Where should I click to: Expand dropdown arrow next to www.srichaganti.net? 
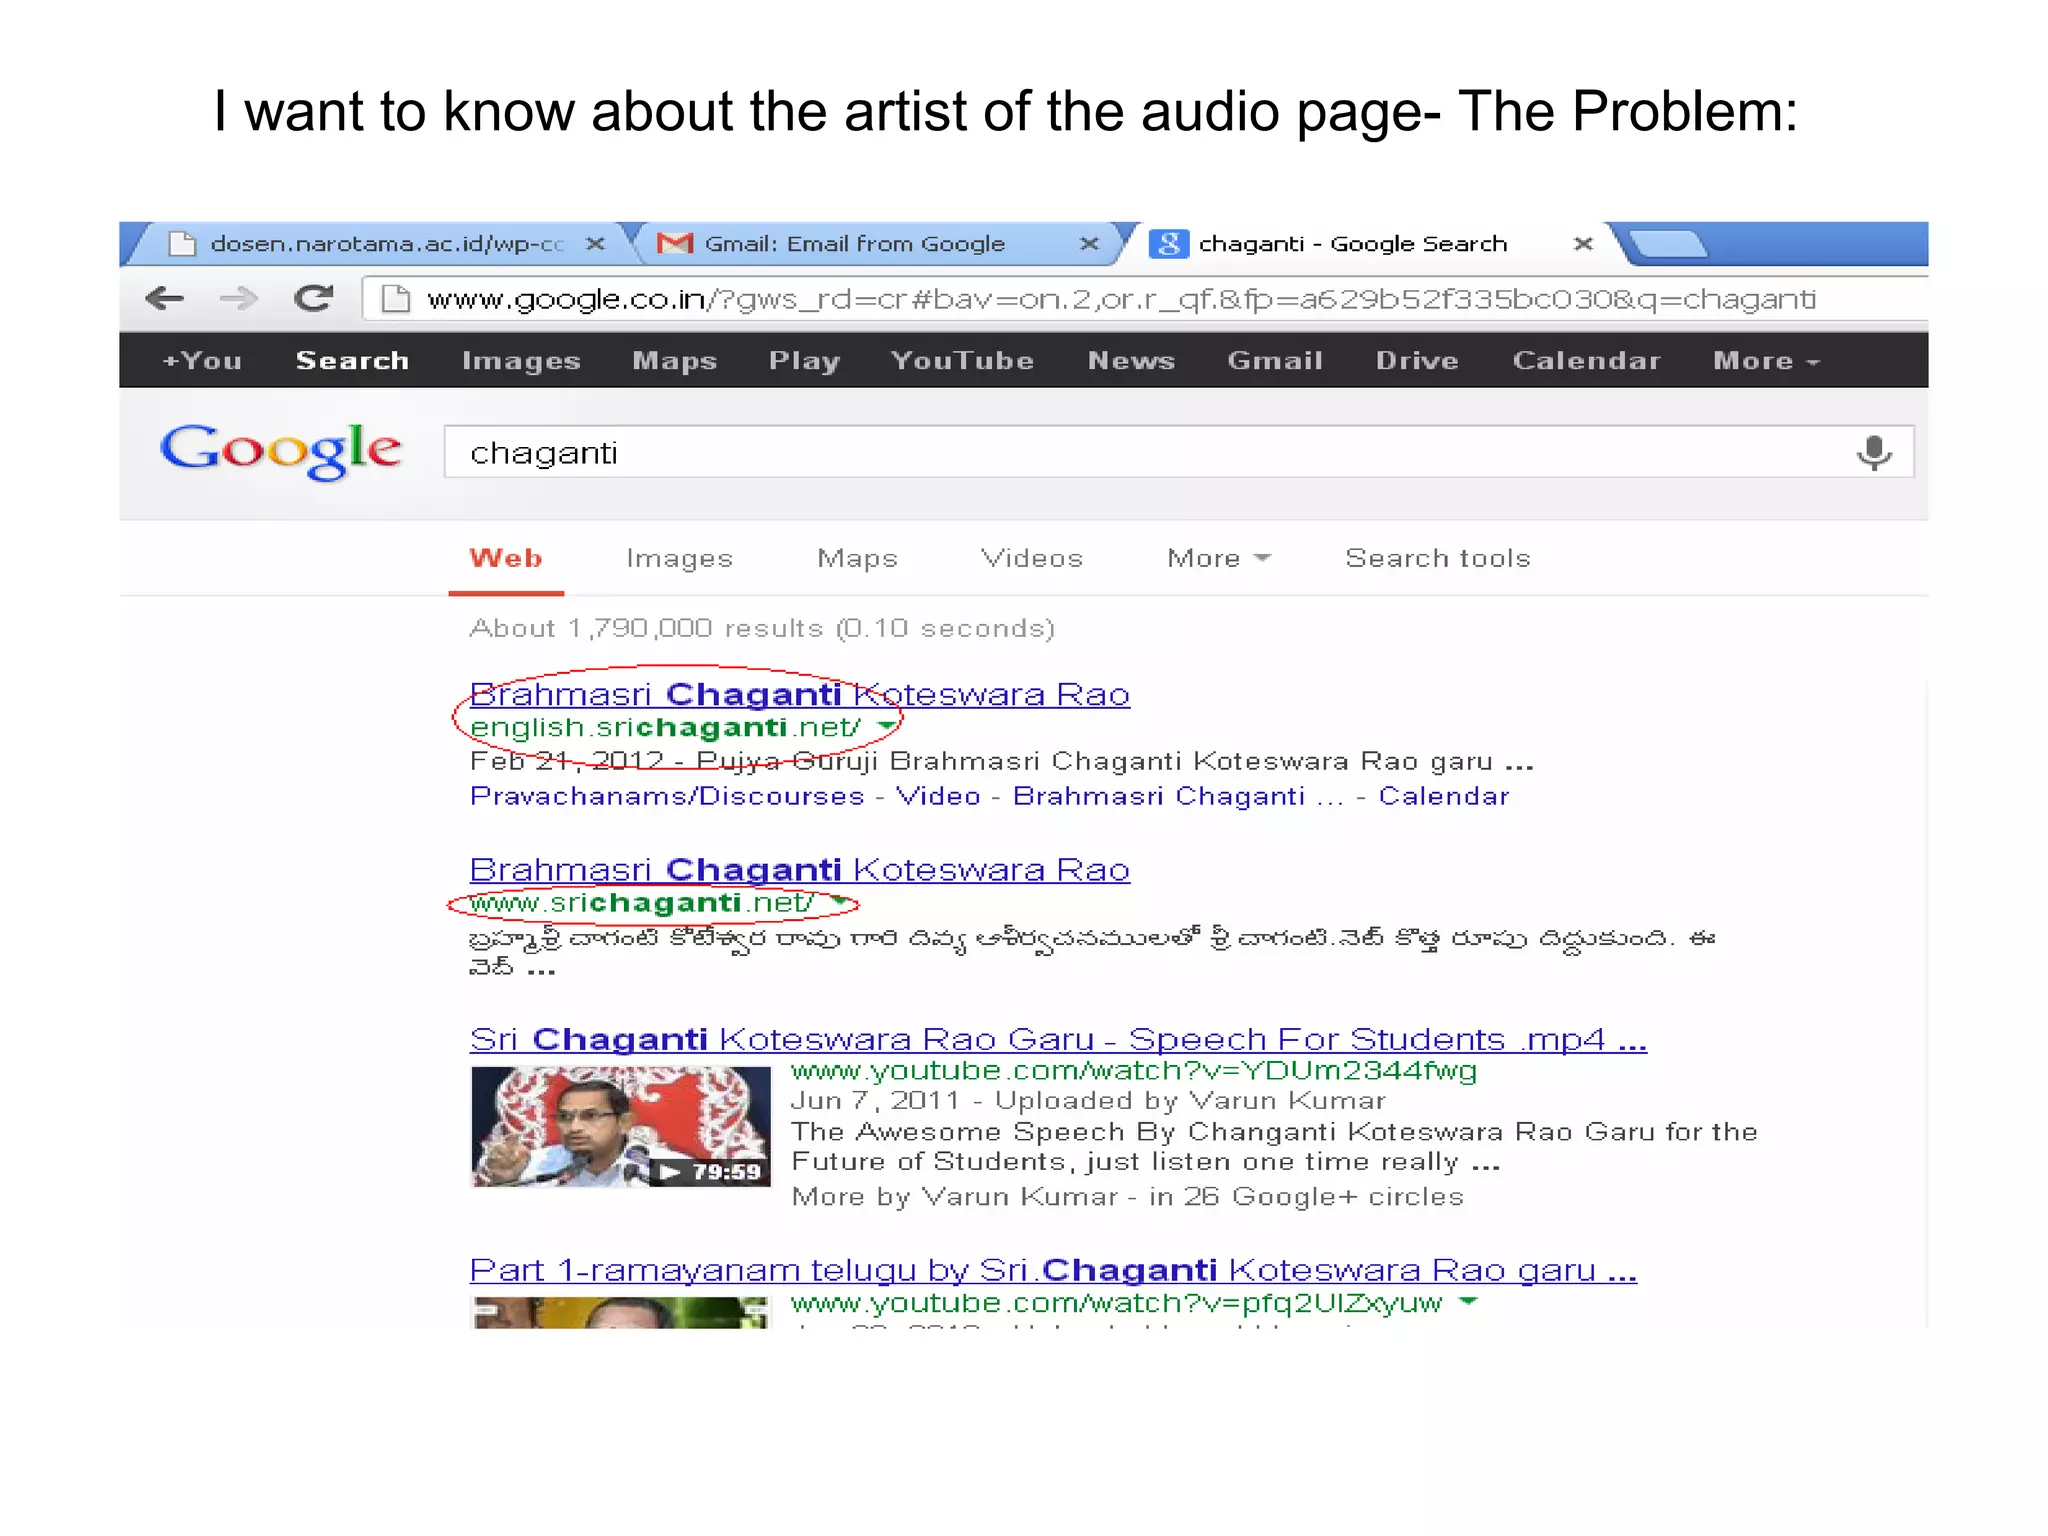(840, 901)
